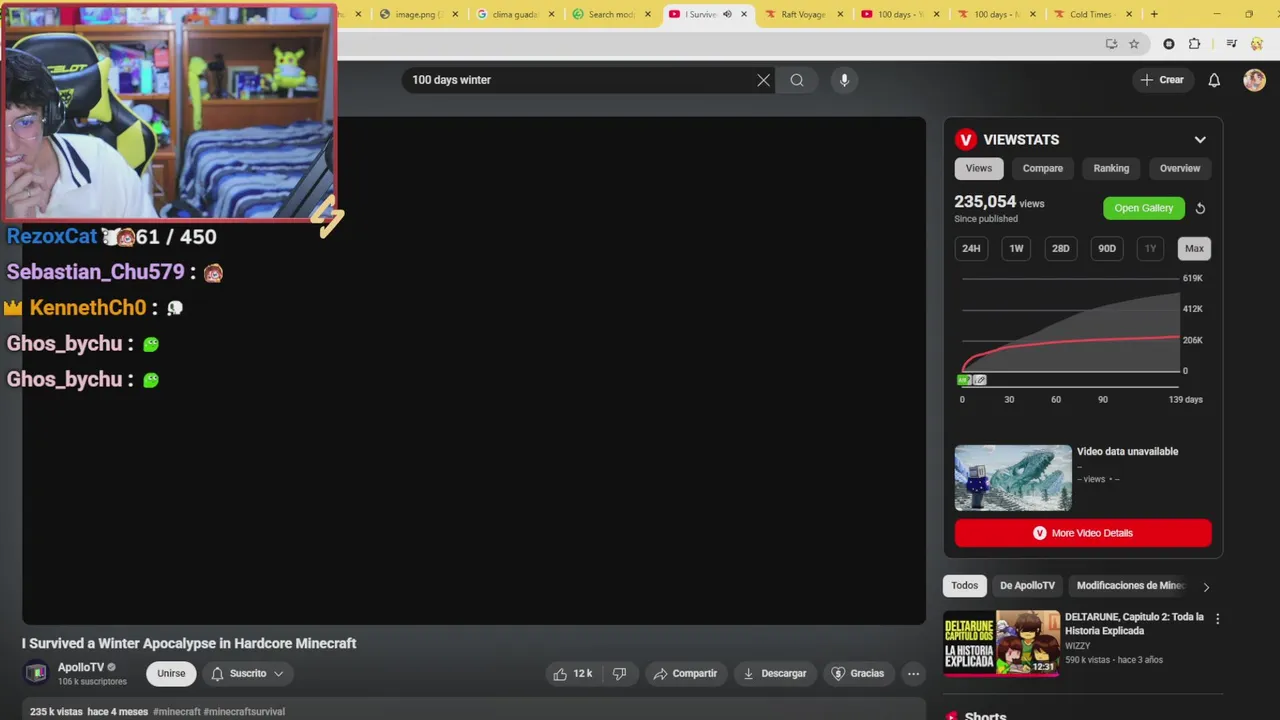
Task: Switch to the clima guadalajara Google tab
Action: (515, 14)
